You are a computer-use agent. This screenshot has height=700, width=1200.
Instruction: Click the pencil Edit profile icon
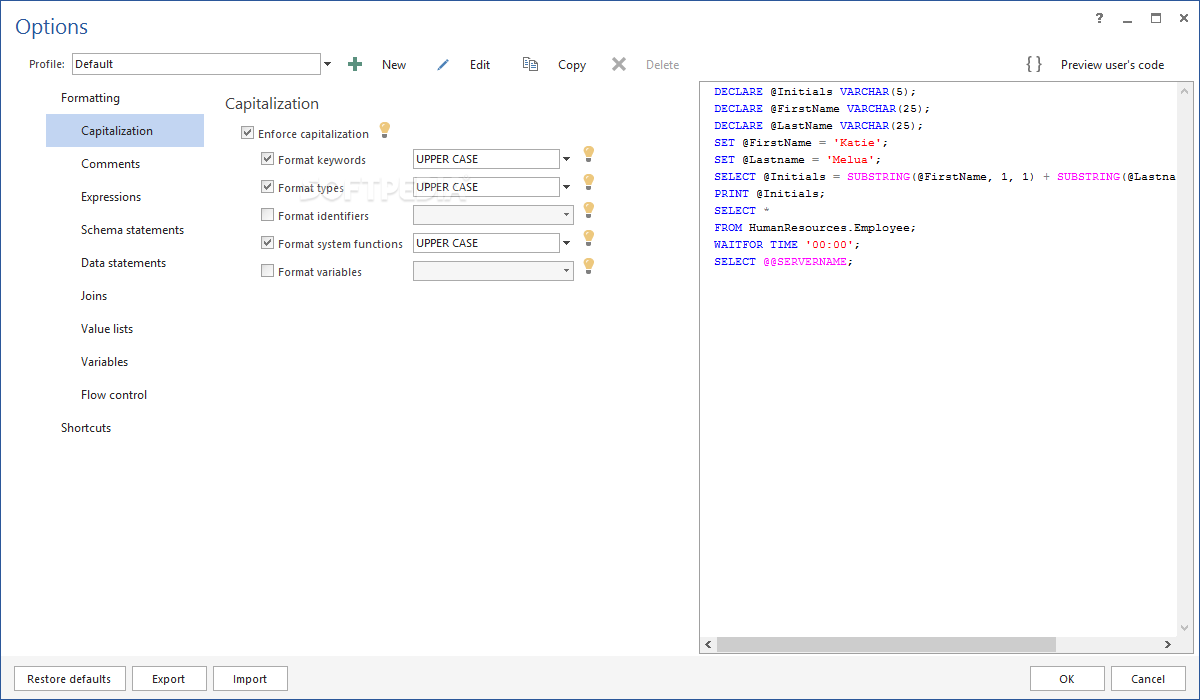pos(443,64)
